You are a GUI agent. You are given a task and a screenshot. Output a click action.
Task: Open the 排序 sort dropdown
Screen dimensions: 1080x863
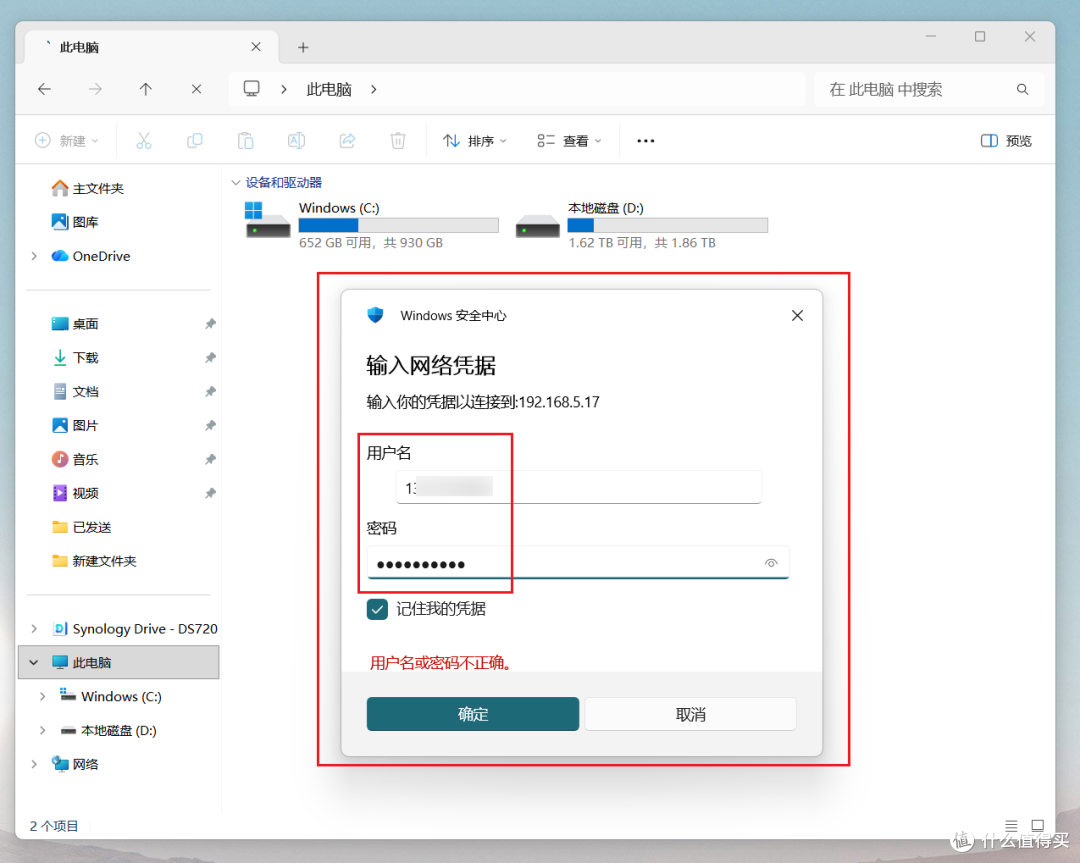tap(475, 141)
